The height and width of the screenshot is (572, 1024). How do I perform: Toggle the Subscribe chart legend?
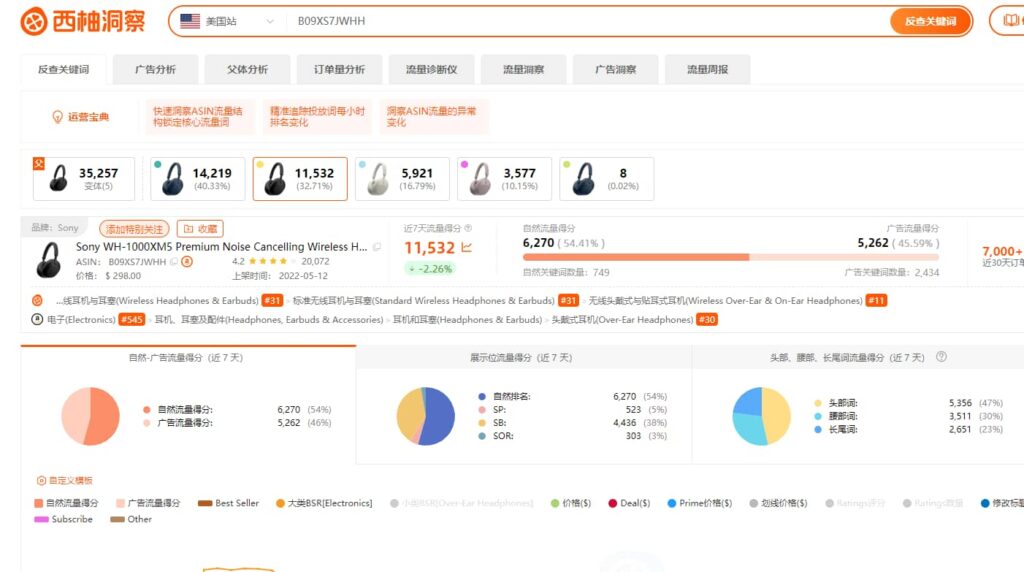63,519
